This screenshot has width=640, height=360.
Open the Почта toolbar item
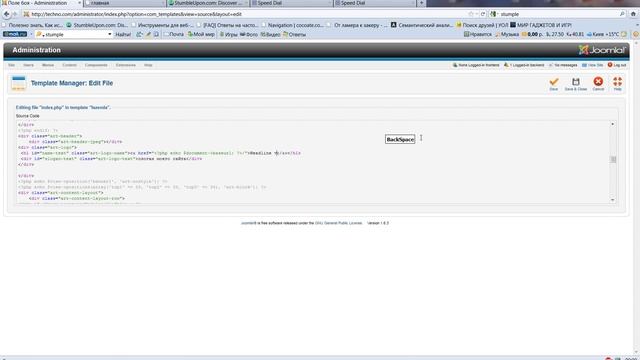174,34
